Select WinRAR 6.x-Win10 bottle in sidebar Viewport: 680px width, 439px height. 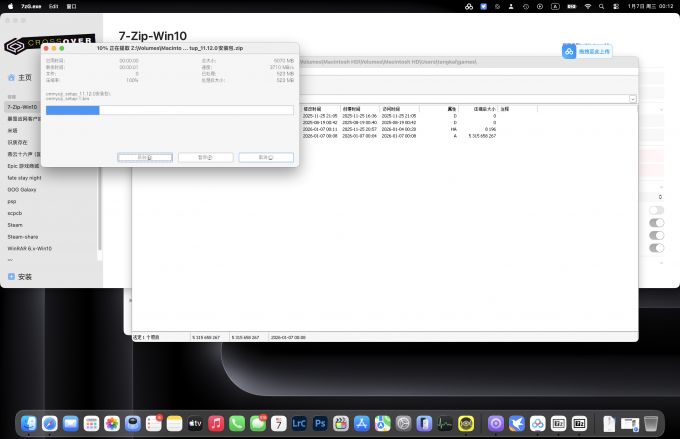pos(29,248)
